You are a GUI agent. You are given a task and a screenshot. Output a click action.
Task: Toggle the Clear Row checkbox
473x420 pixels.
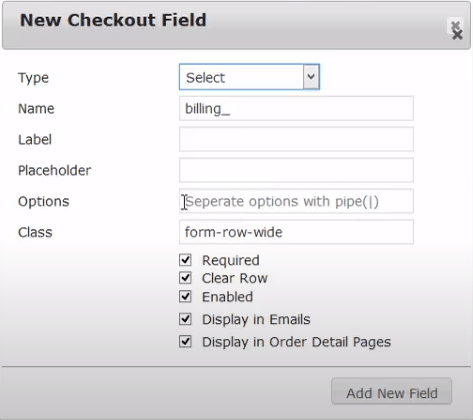[185, 278]
